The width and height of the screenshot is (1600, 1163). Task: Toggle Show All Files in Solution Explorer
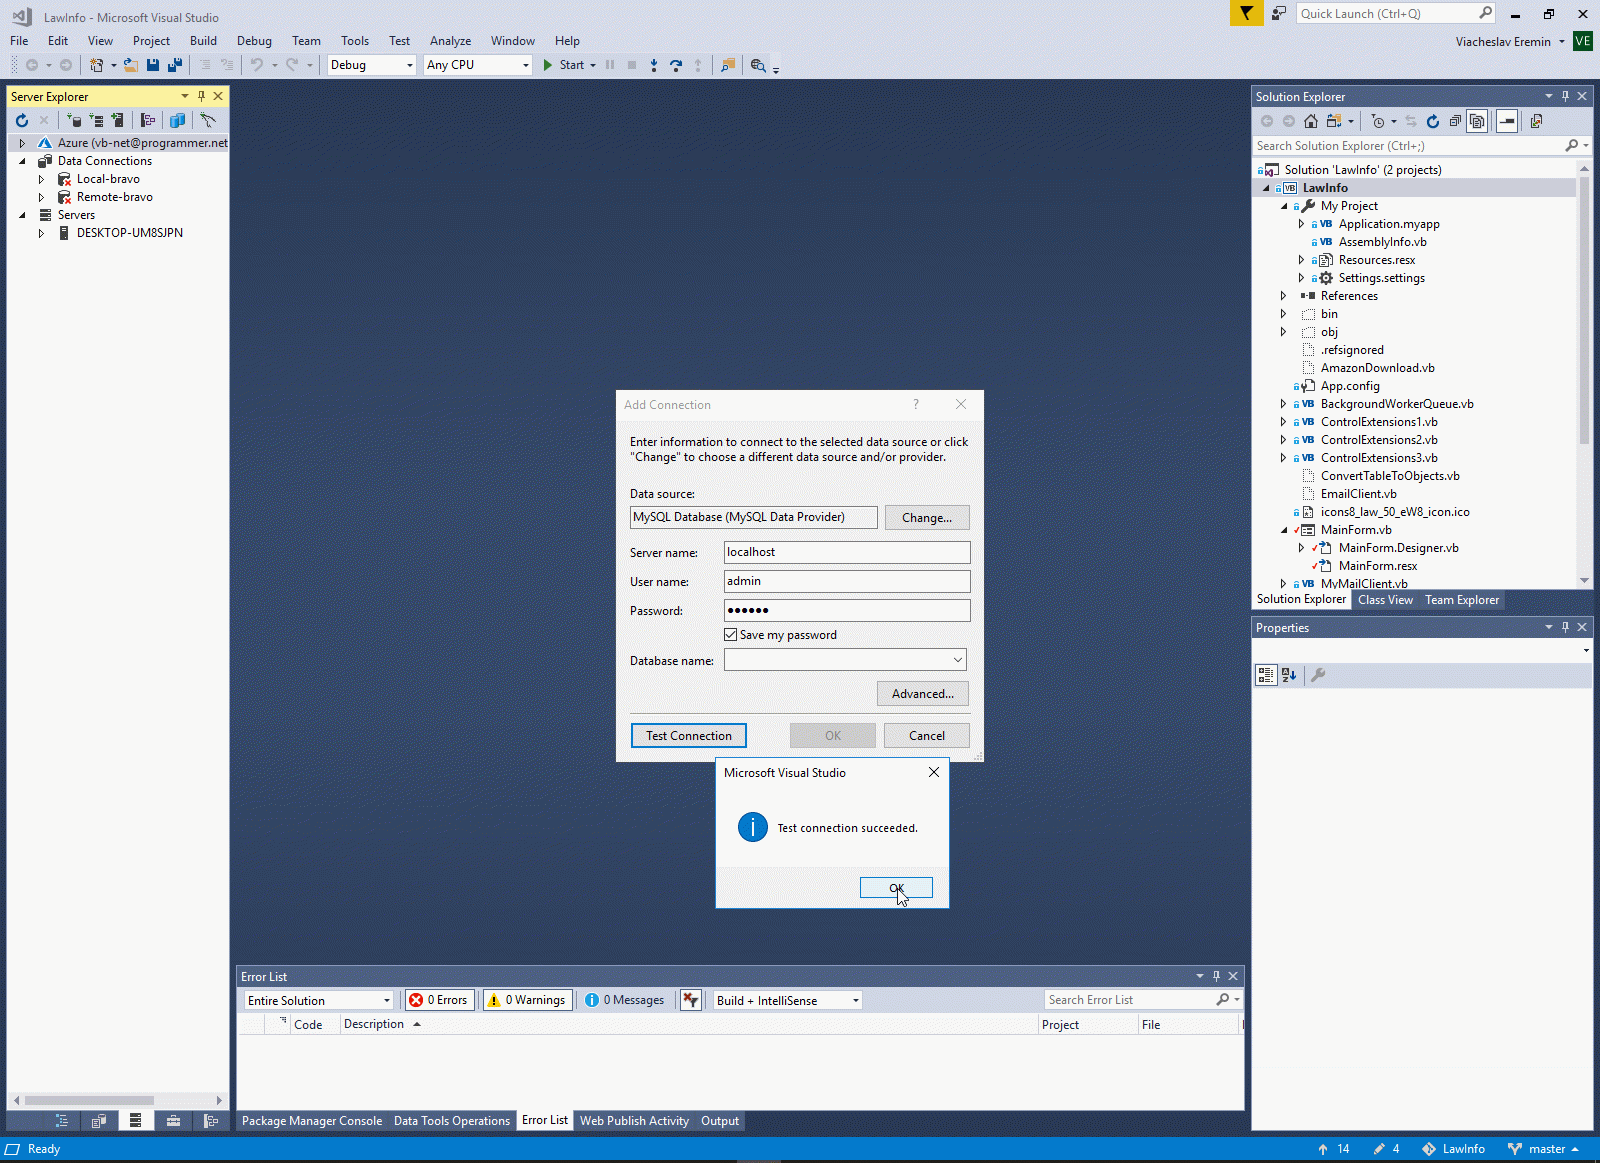[1477, 121]
